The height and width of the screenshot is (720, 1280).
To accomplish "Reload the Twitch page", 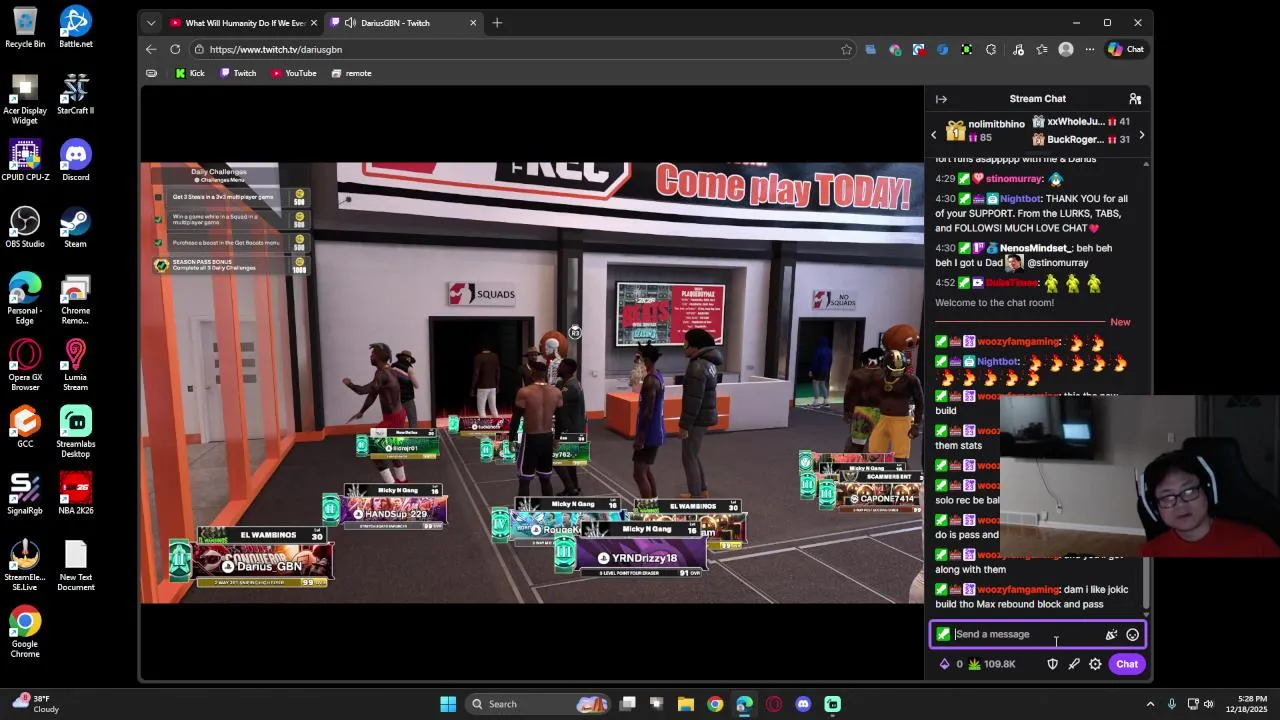I will click(x=175, y=49).
